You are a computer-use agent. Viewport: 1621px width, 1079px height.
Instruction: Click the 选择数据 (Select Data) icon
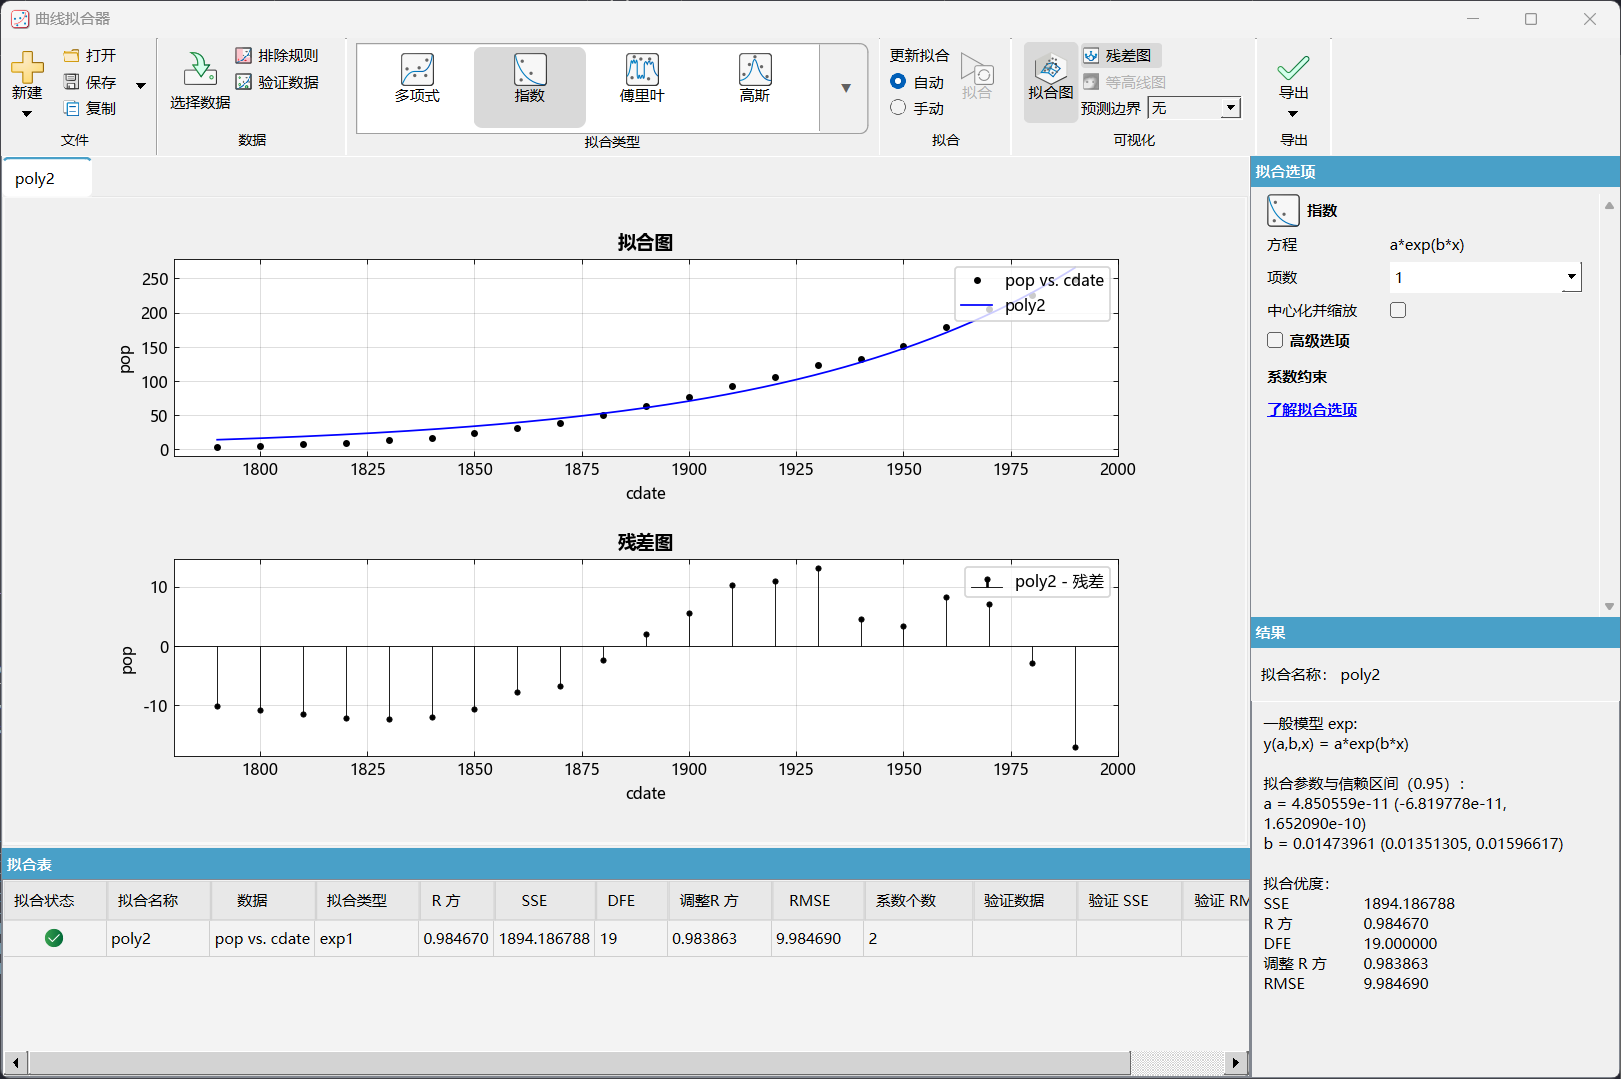200,70
